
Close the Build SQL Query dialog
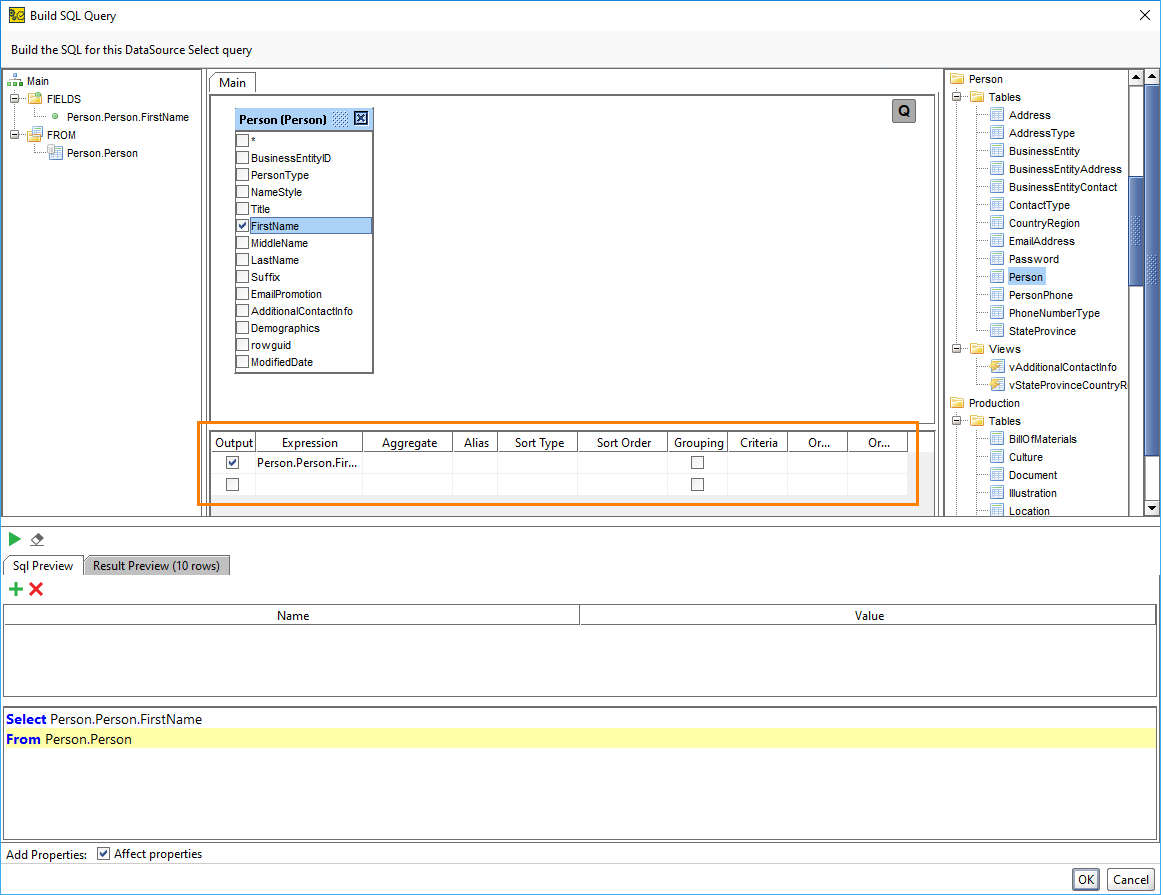(1144, 15)
